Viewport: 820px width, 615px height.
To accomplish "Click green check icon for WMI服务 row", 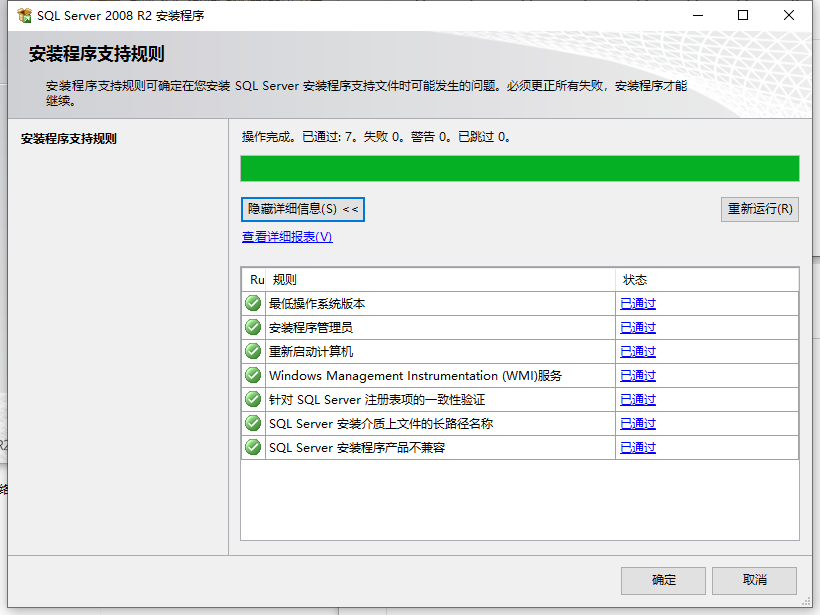I will [253, 375].
